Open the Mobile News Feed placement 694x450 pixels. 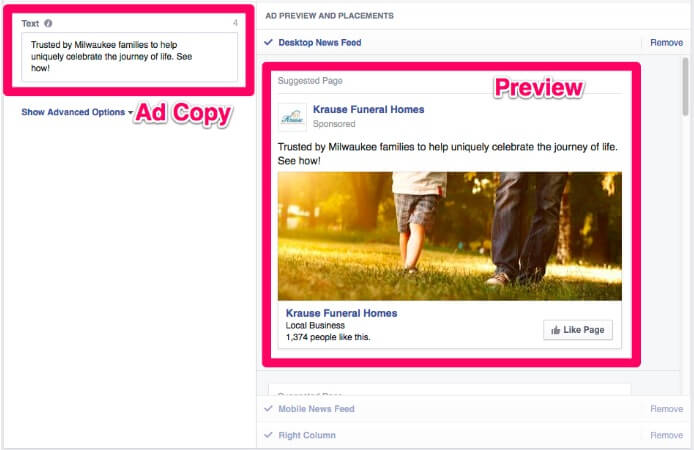316,409
